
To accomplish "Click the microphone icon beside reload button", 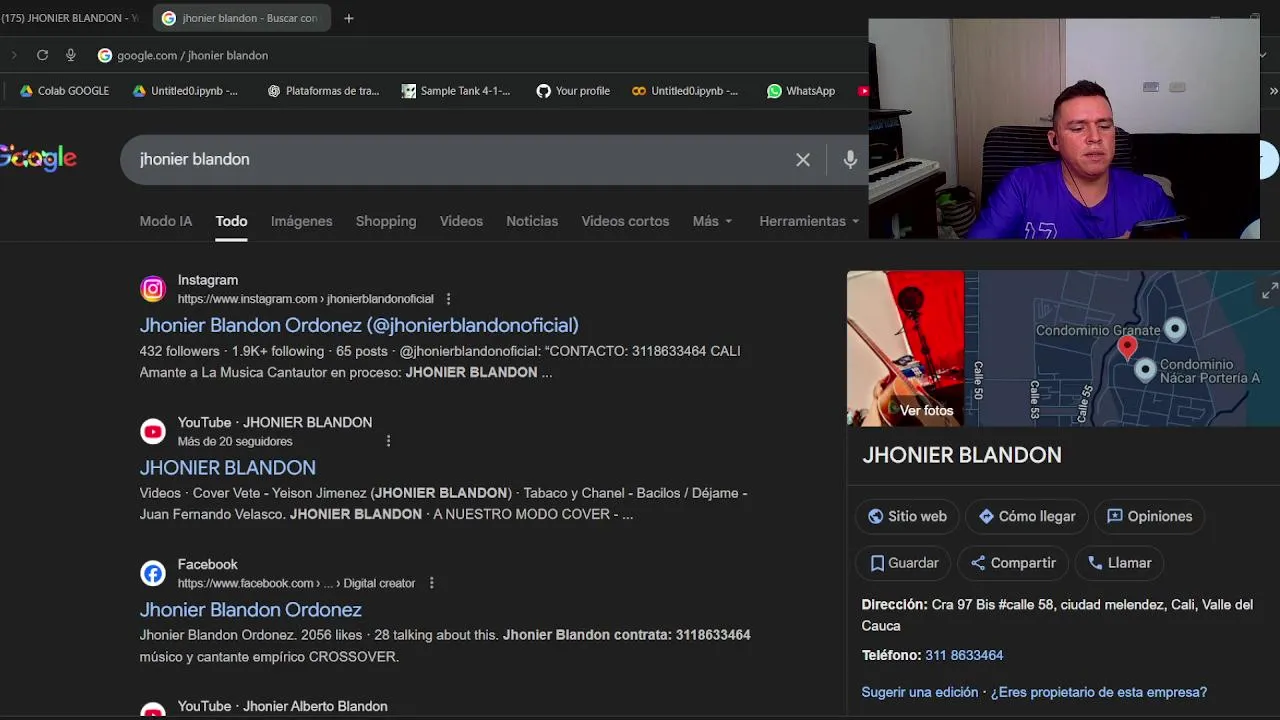I will [x=70, y=55].
